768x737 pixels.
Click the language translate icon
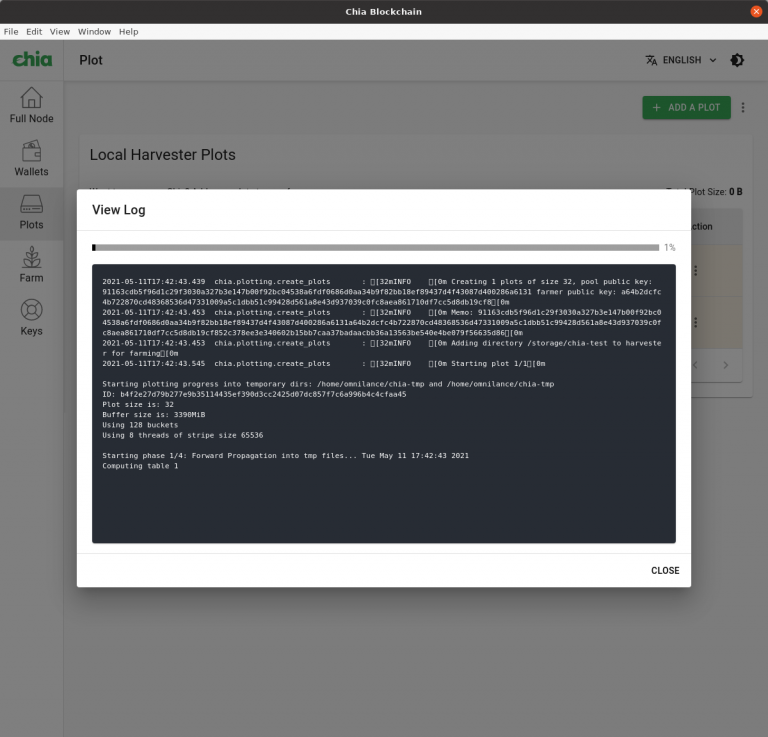[651, 60]
